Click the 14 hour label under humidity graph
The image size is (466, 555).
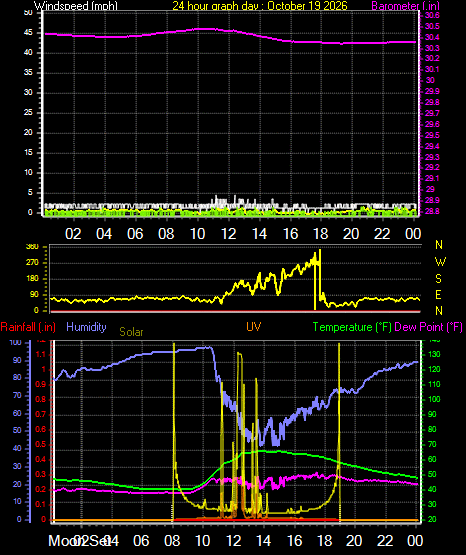click(264, 541)
